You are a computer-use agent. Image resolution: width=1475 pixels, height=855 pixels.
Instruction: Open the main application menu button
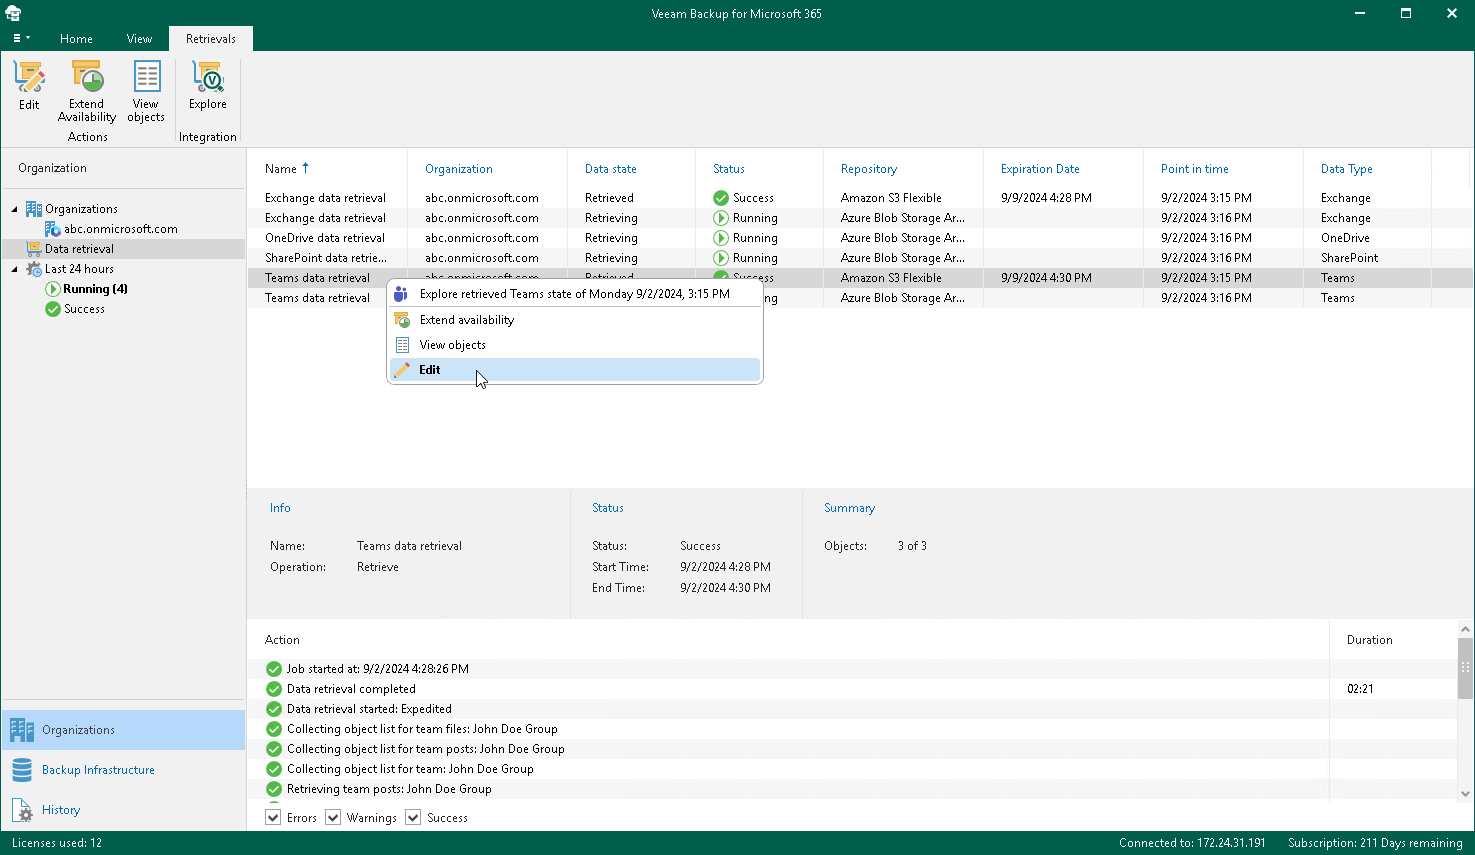pyautogui.click(x=21, y=38)
